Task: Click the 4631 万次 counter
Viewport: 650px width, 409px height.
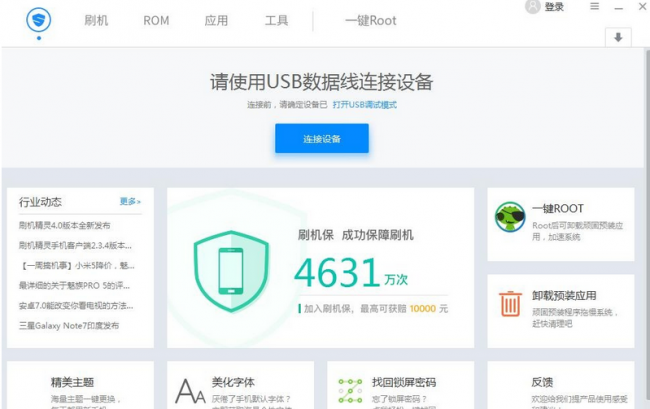Action: pyautogui.click(x=351, y=273)
